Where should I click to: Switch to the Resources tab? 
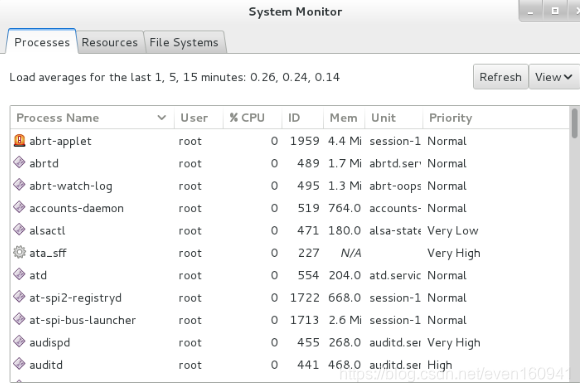pos(109,43)
